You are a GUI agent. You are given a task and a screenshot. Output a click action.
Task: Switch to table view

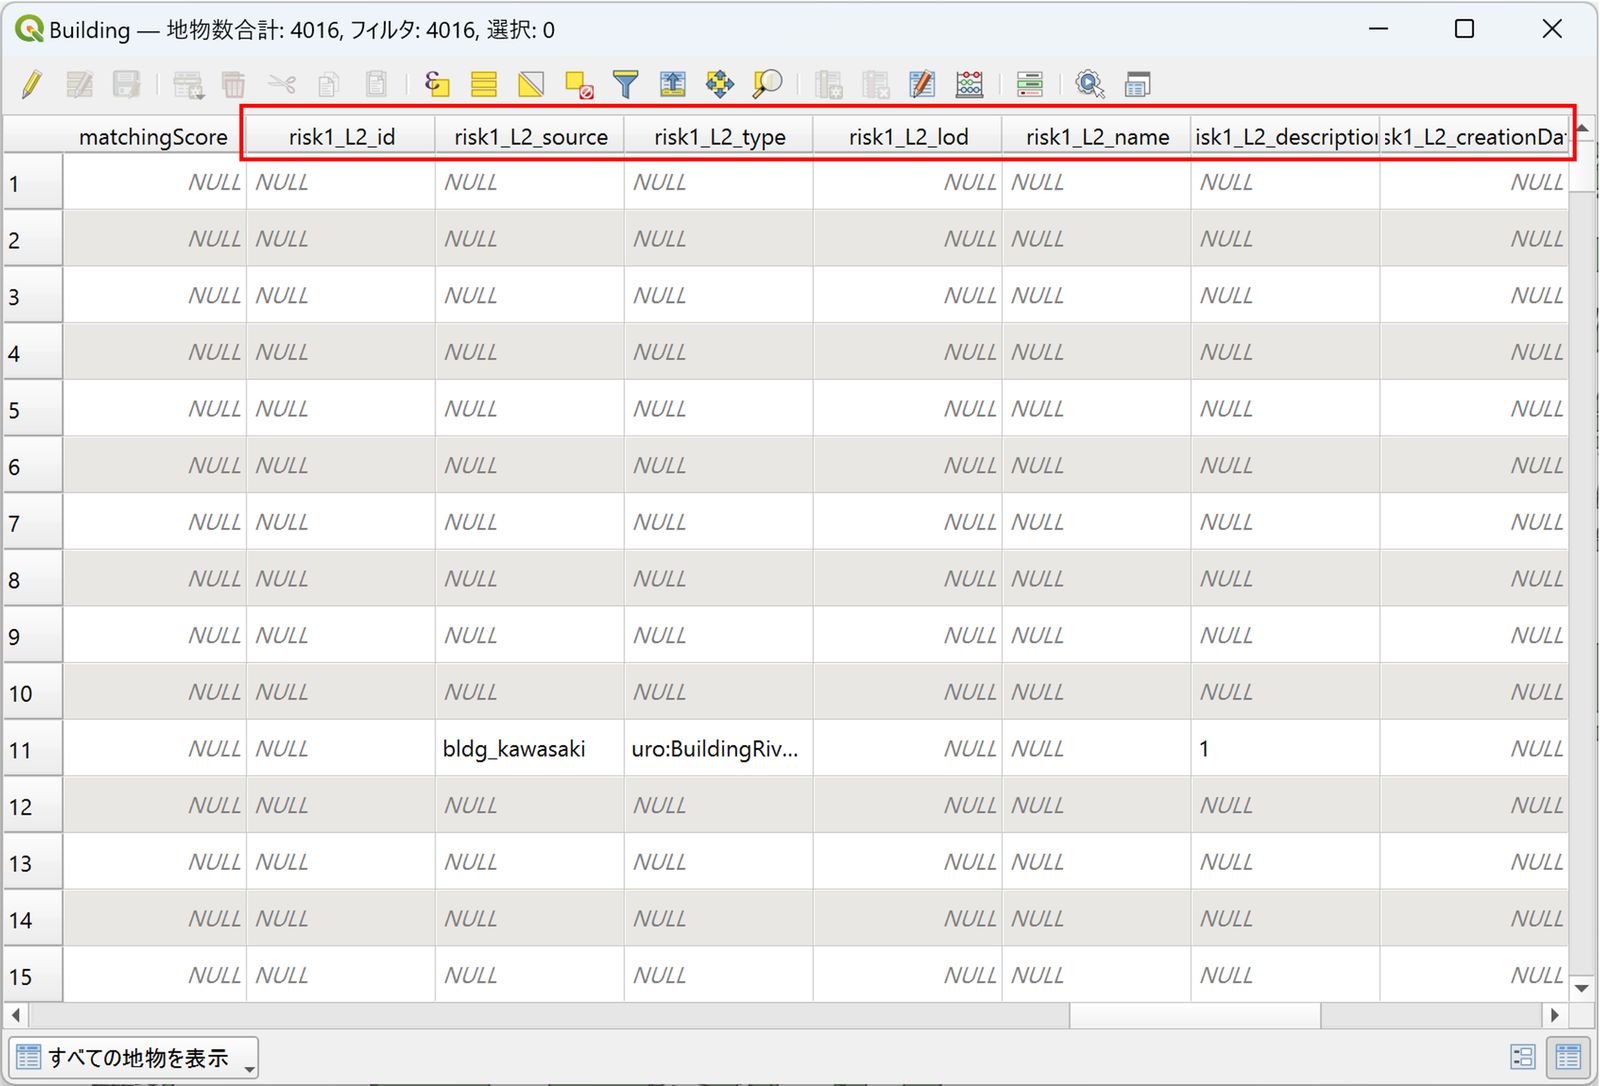tap(1568, 1057)
